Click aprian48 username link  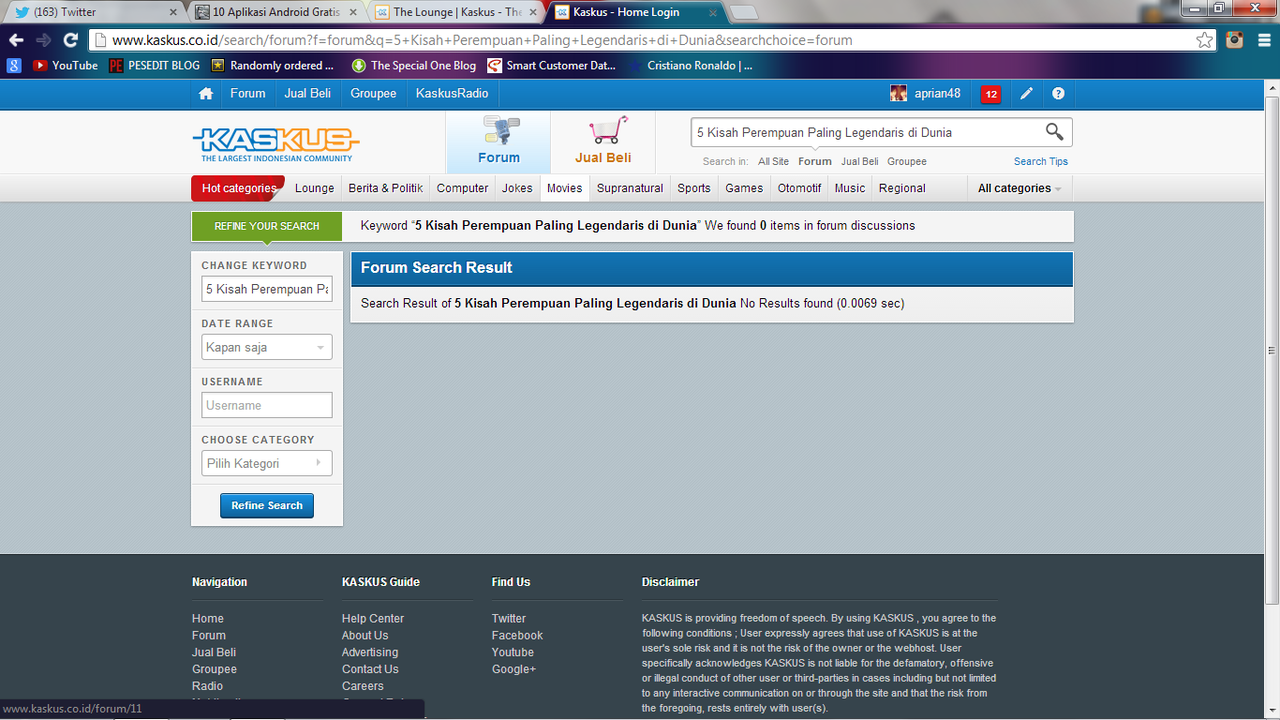(x=937, y=94)
